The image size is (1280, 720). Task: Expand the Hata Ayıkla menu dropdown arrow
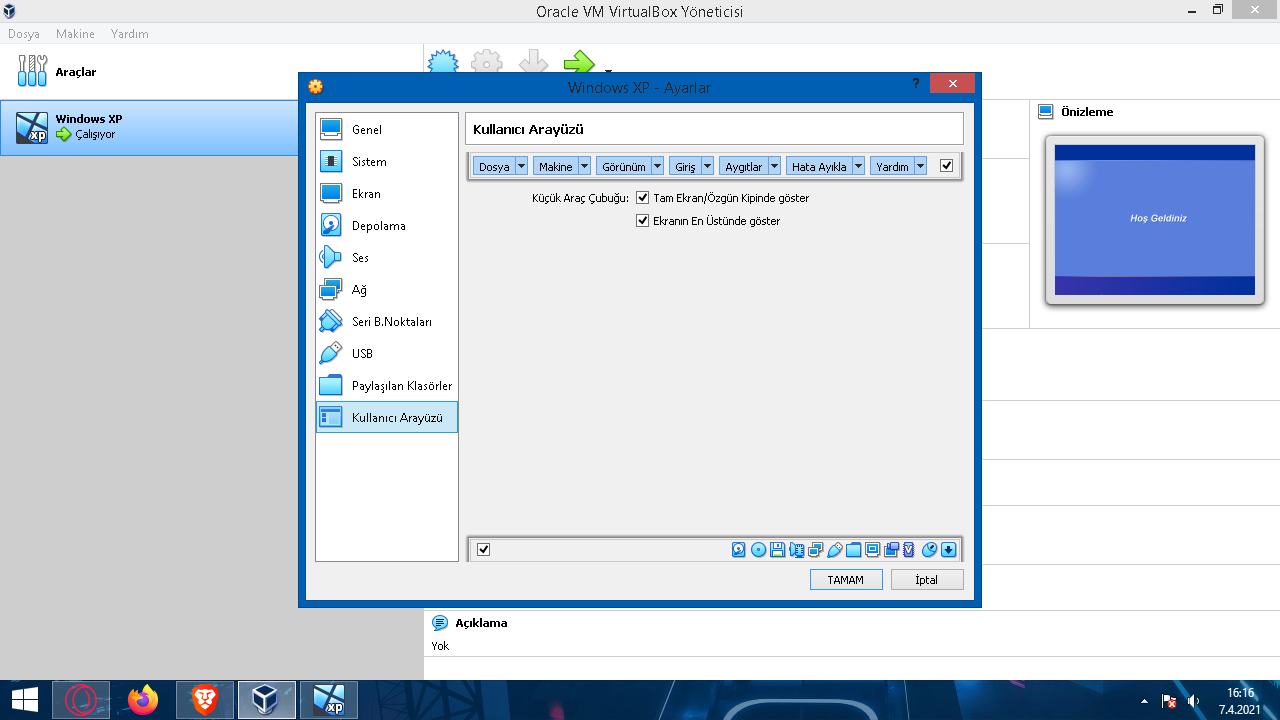(x=858, y=167)
